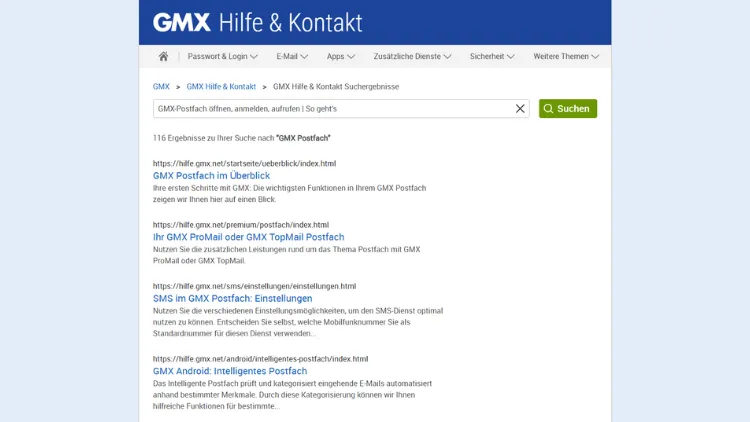
Task: Open SMS im GMX Postfach: Einstellungen
Action: click(x=232, y=298)
